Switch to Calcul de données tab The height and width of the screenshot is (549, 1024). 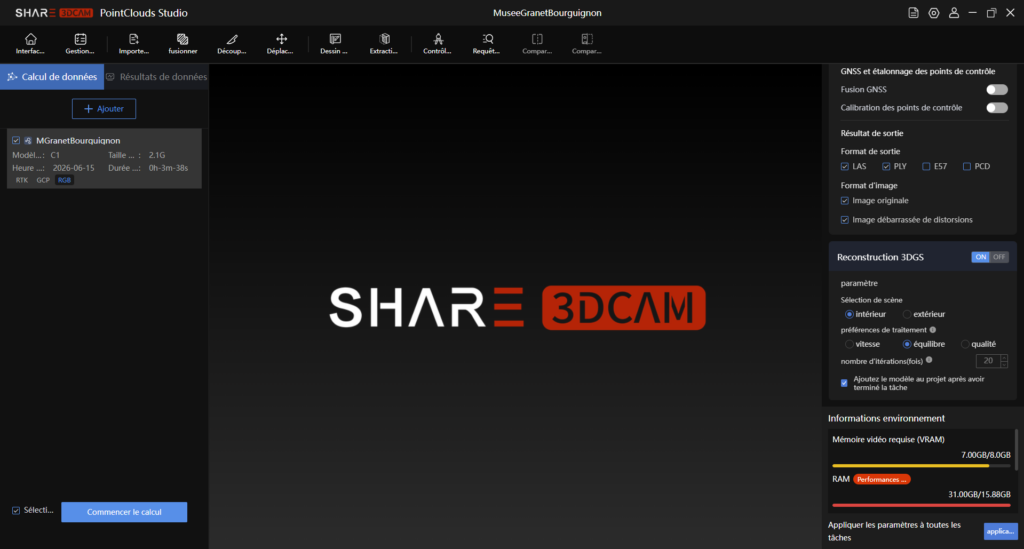coord(52,77)
